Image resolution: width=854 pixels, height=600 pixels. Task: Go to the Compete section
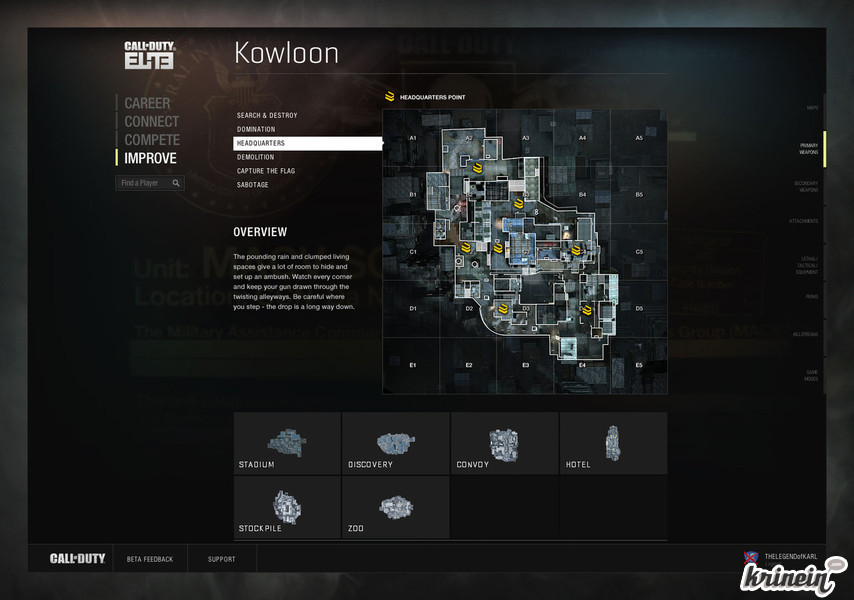pyautogui.click(x=152, y=140)
